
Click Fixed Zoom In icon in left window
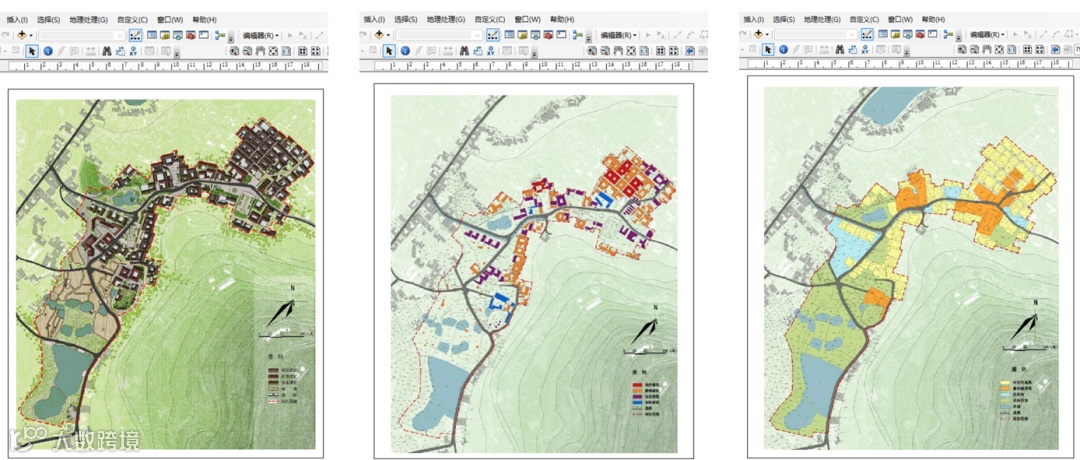[302, 51]
